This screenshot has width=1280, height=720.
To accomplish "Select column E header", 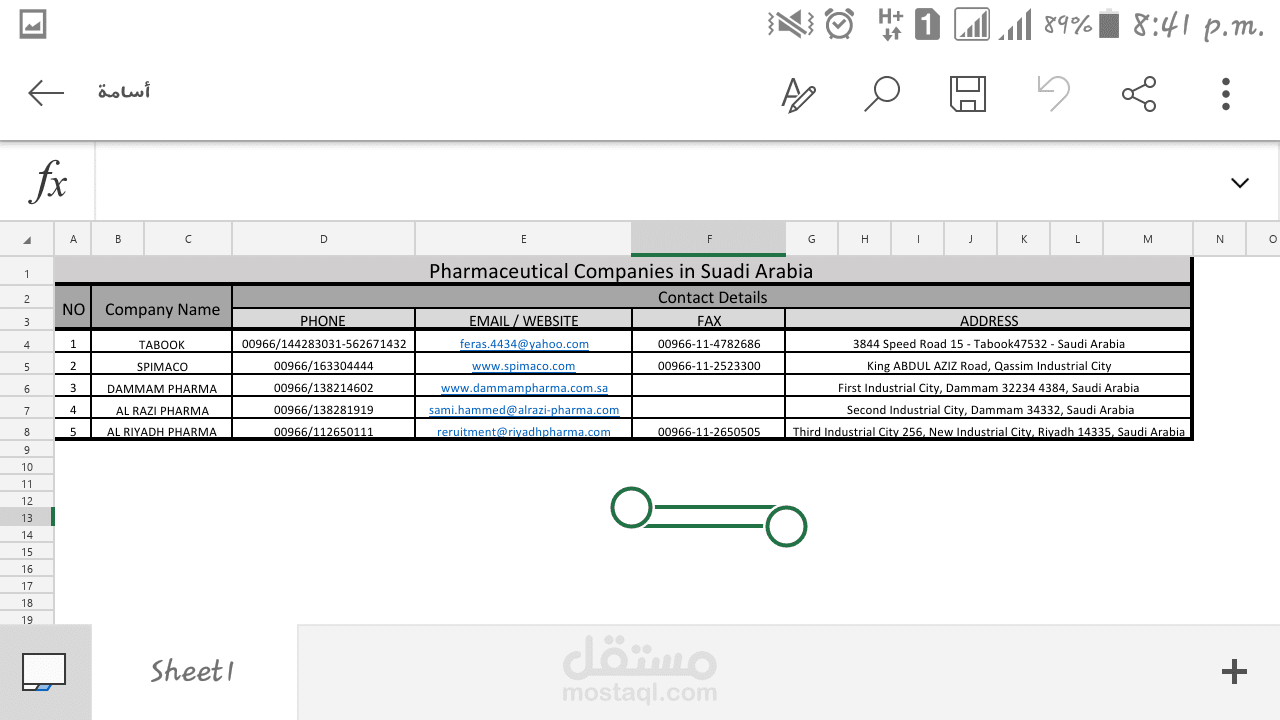I will 523,239.
